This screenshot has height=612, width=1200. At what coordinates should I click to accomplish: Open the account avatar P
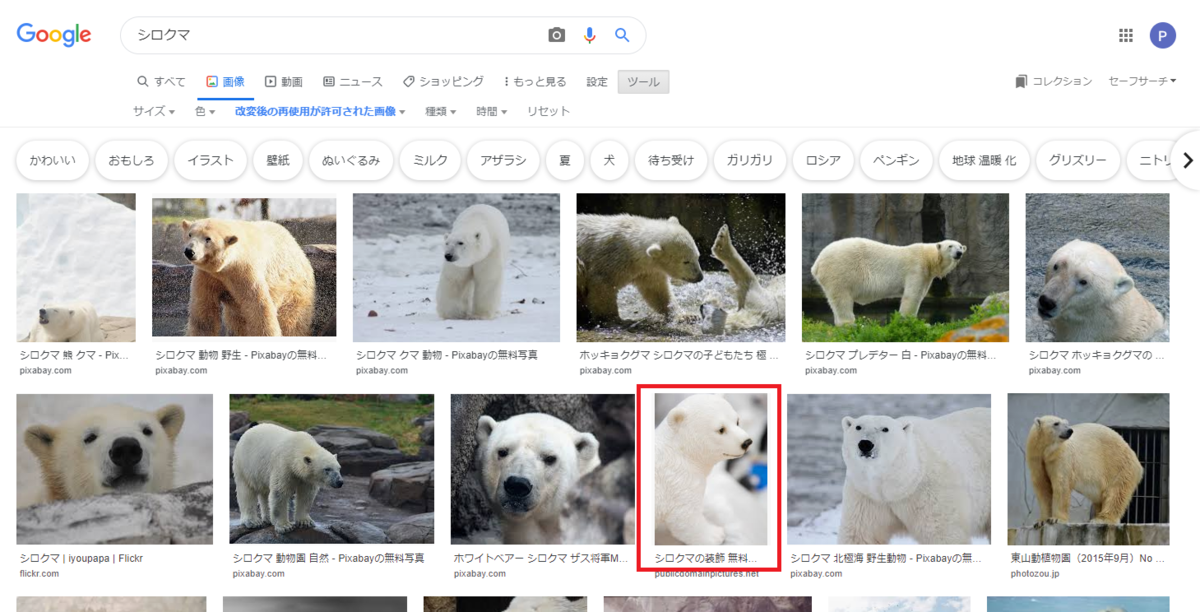[x=1163, y=36]
